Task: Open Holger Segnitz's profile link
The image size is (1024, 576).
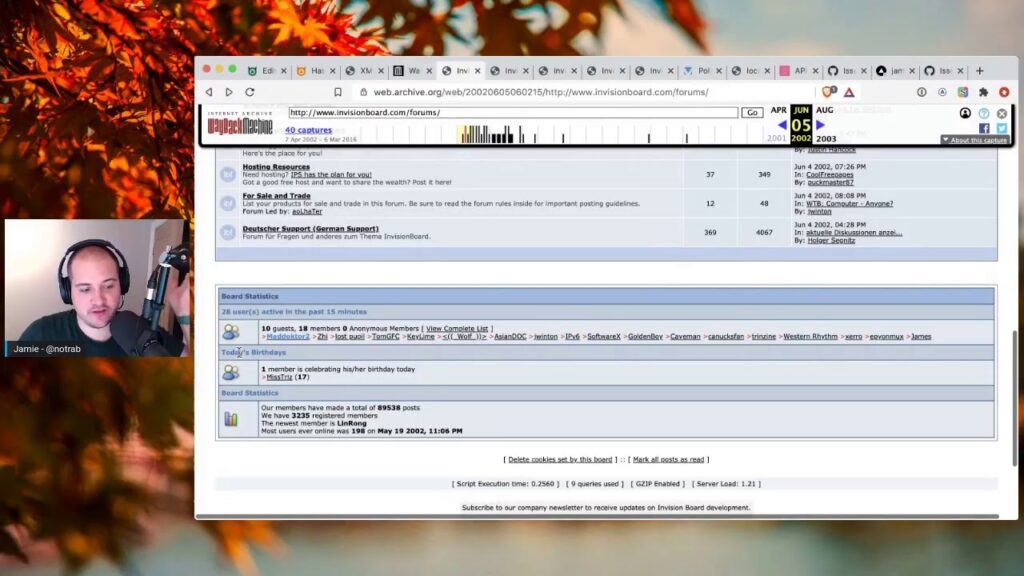Action: [x=831, y=240]
